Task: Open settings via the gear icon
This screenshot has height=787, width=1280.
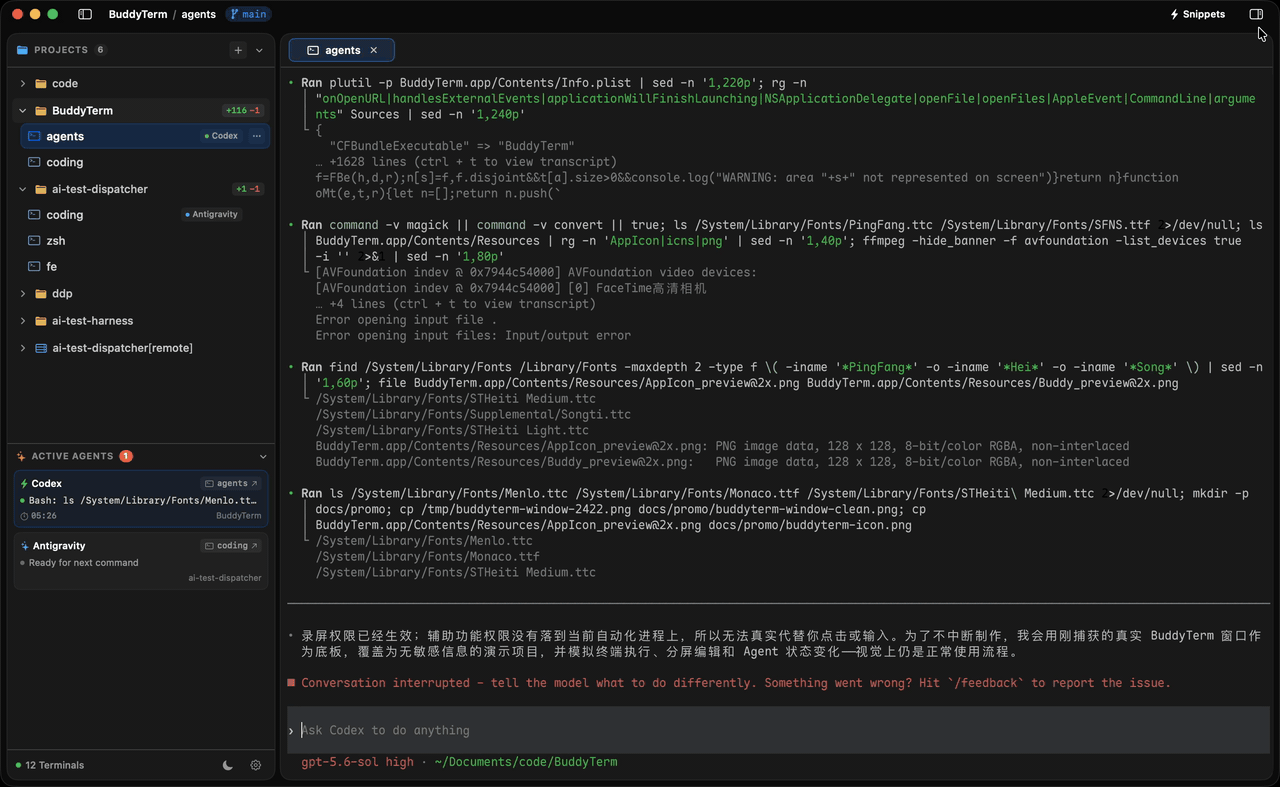Action: click(x=256, y=765)
